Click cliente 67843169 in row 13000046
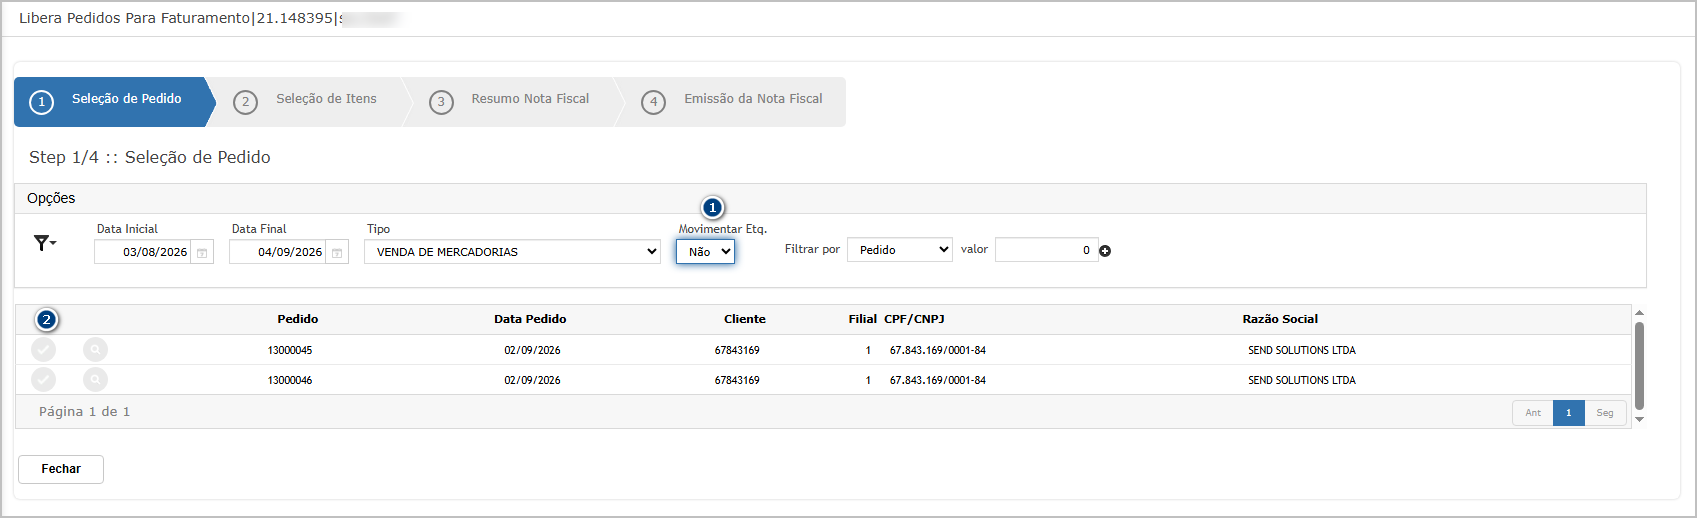The height and width of the screenshot is (518, 1697). (x=737, y=380)
